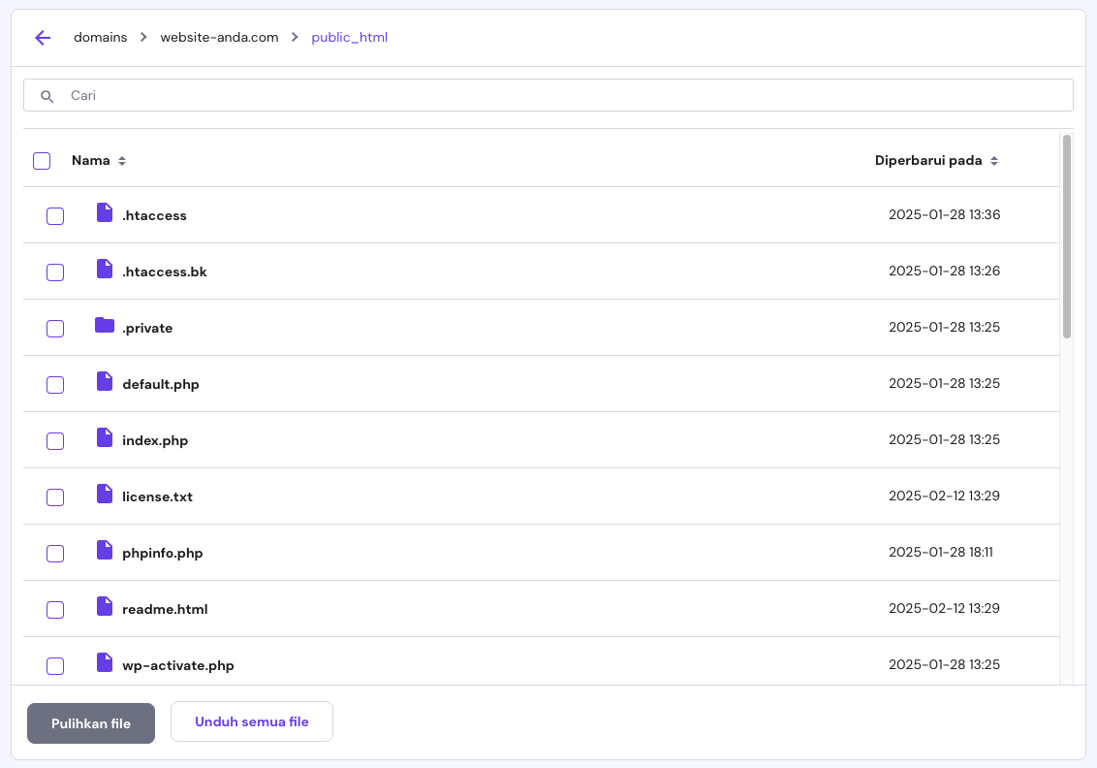1097x768 pixels.
Task: Click the file icon beside wp-activate.php
Action: tap(103, 664)
